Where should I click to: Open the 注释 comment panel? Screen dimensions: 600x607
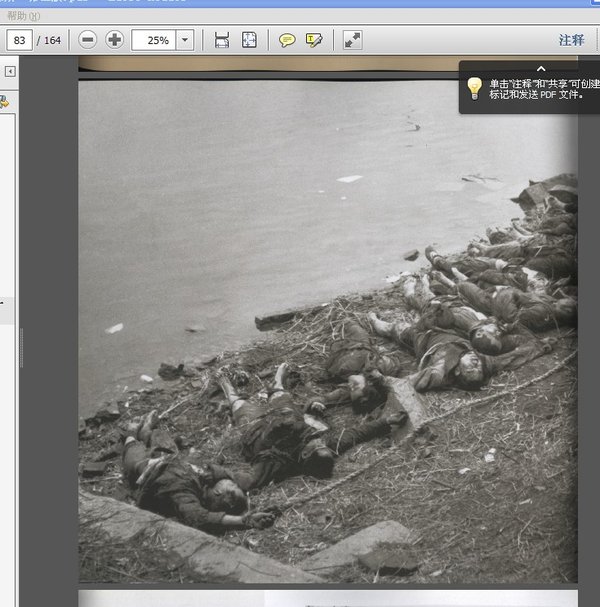pos(571,40)
